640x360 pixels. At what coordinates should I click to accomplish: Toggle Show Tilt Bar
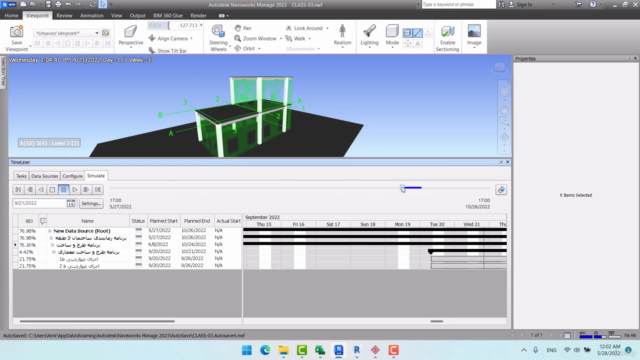click(168, 51)
